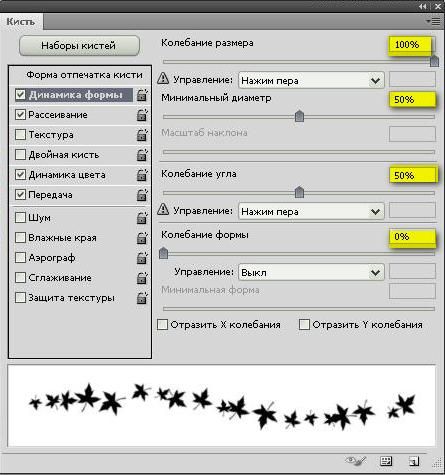
Task: Open roundness jitter Управление dropdown showing Выкл
Action: [311, 272]
